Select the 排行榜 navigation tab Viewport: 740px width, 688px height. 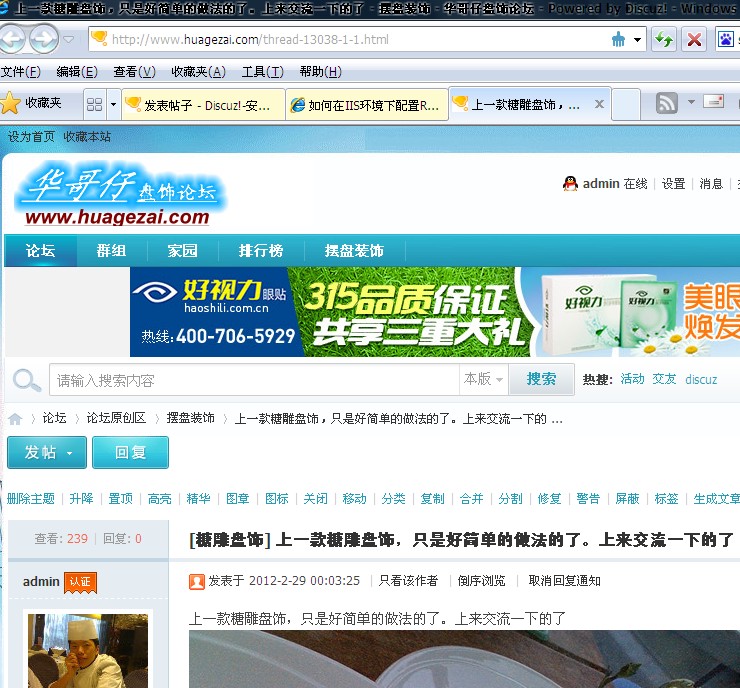tap(261, 251)
